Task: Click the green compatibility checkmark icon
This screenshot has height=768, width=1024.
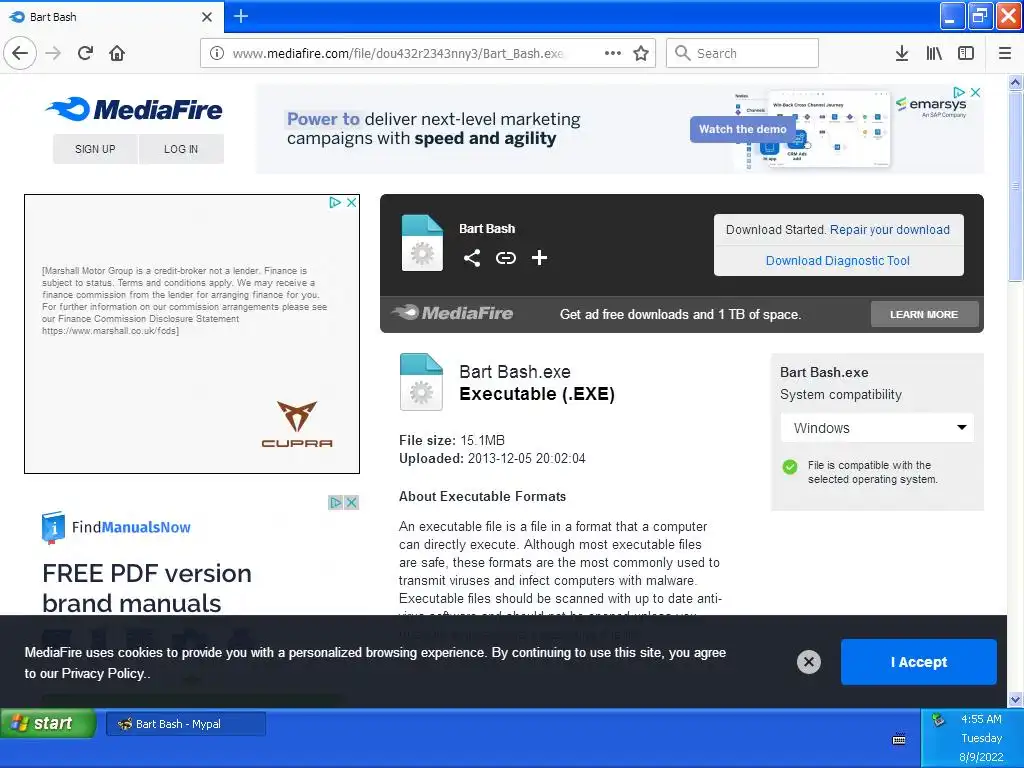Action: pos(790,467)
